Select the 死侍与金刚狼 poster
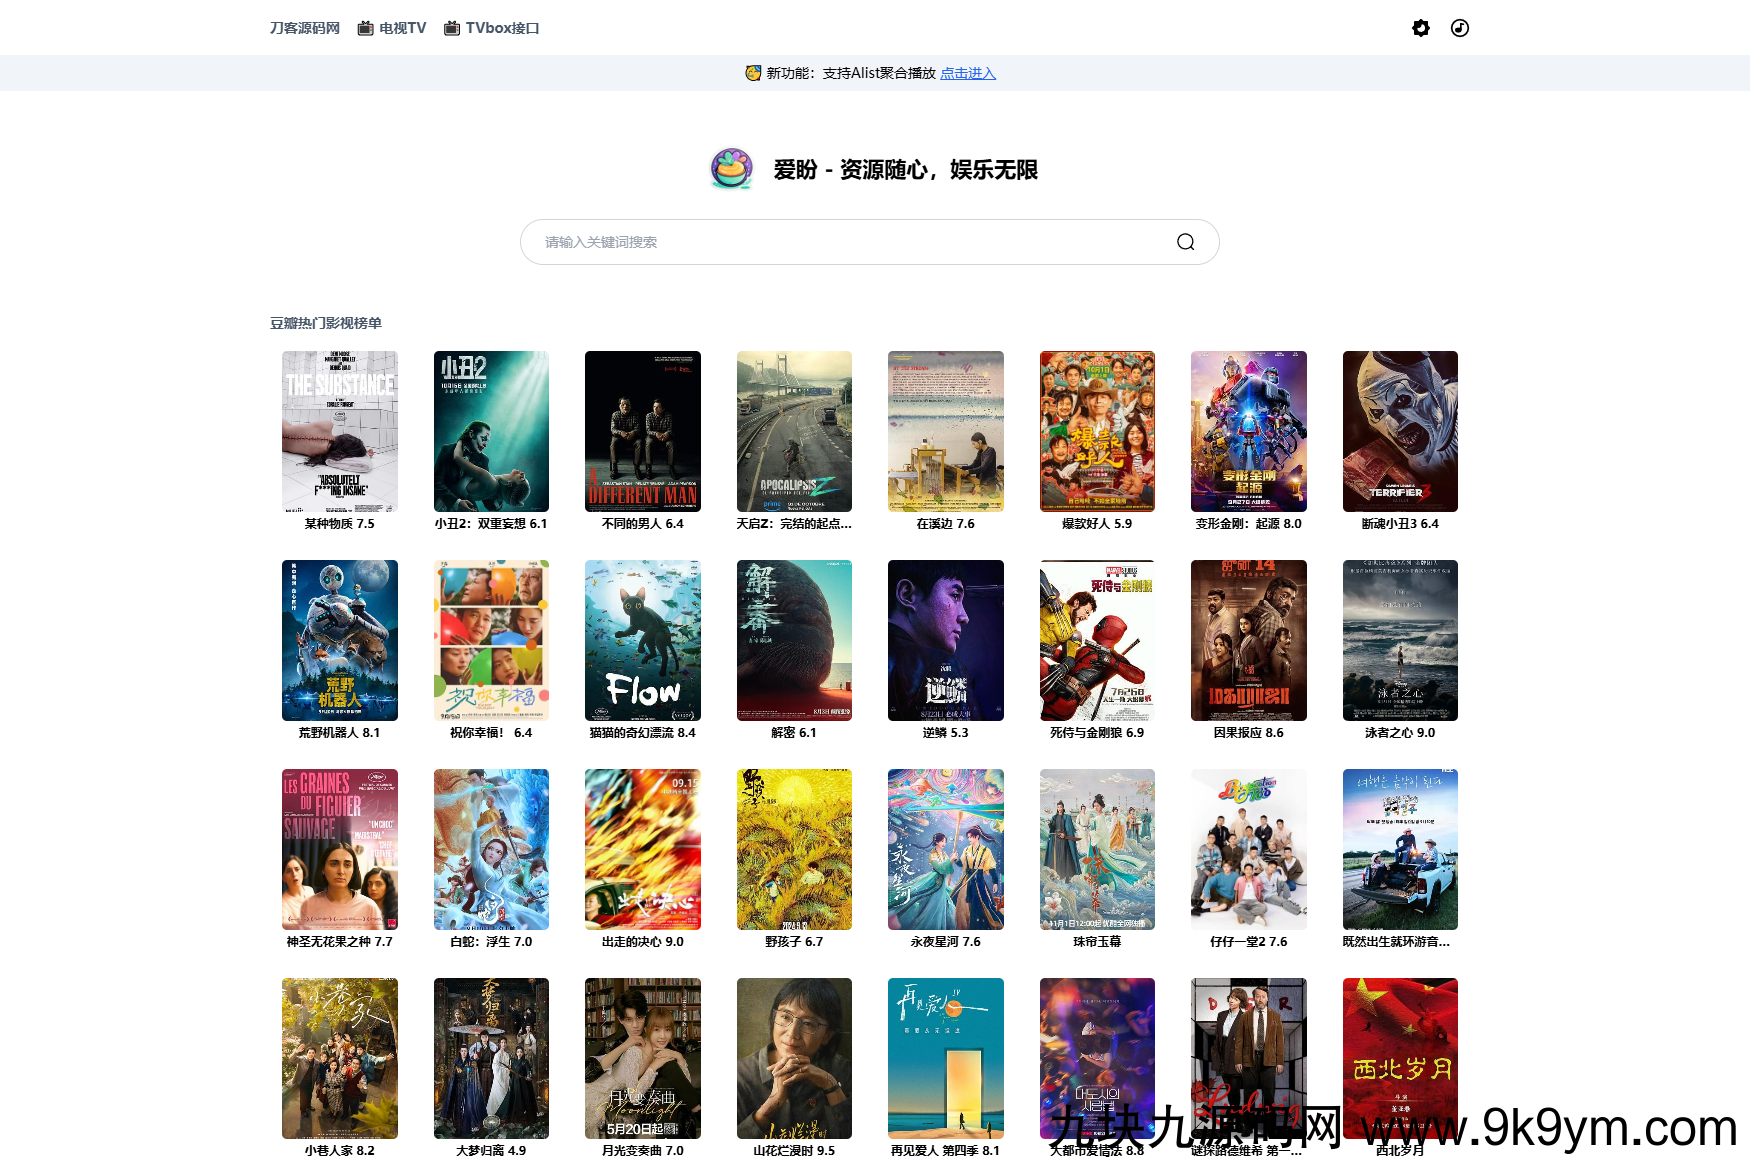 (1097, 640)
